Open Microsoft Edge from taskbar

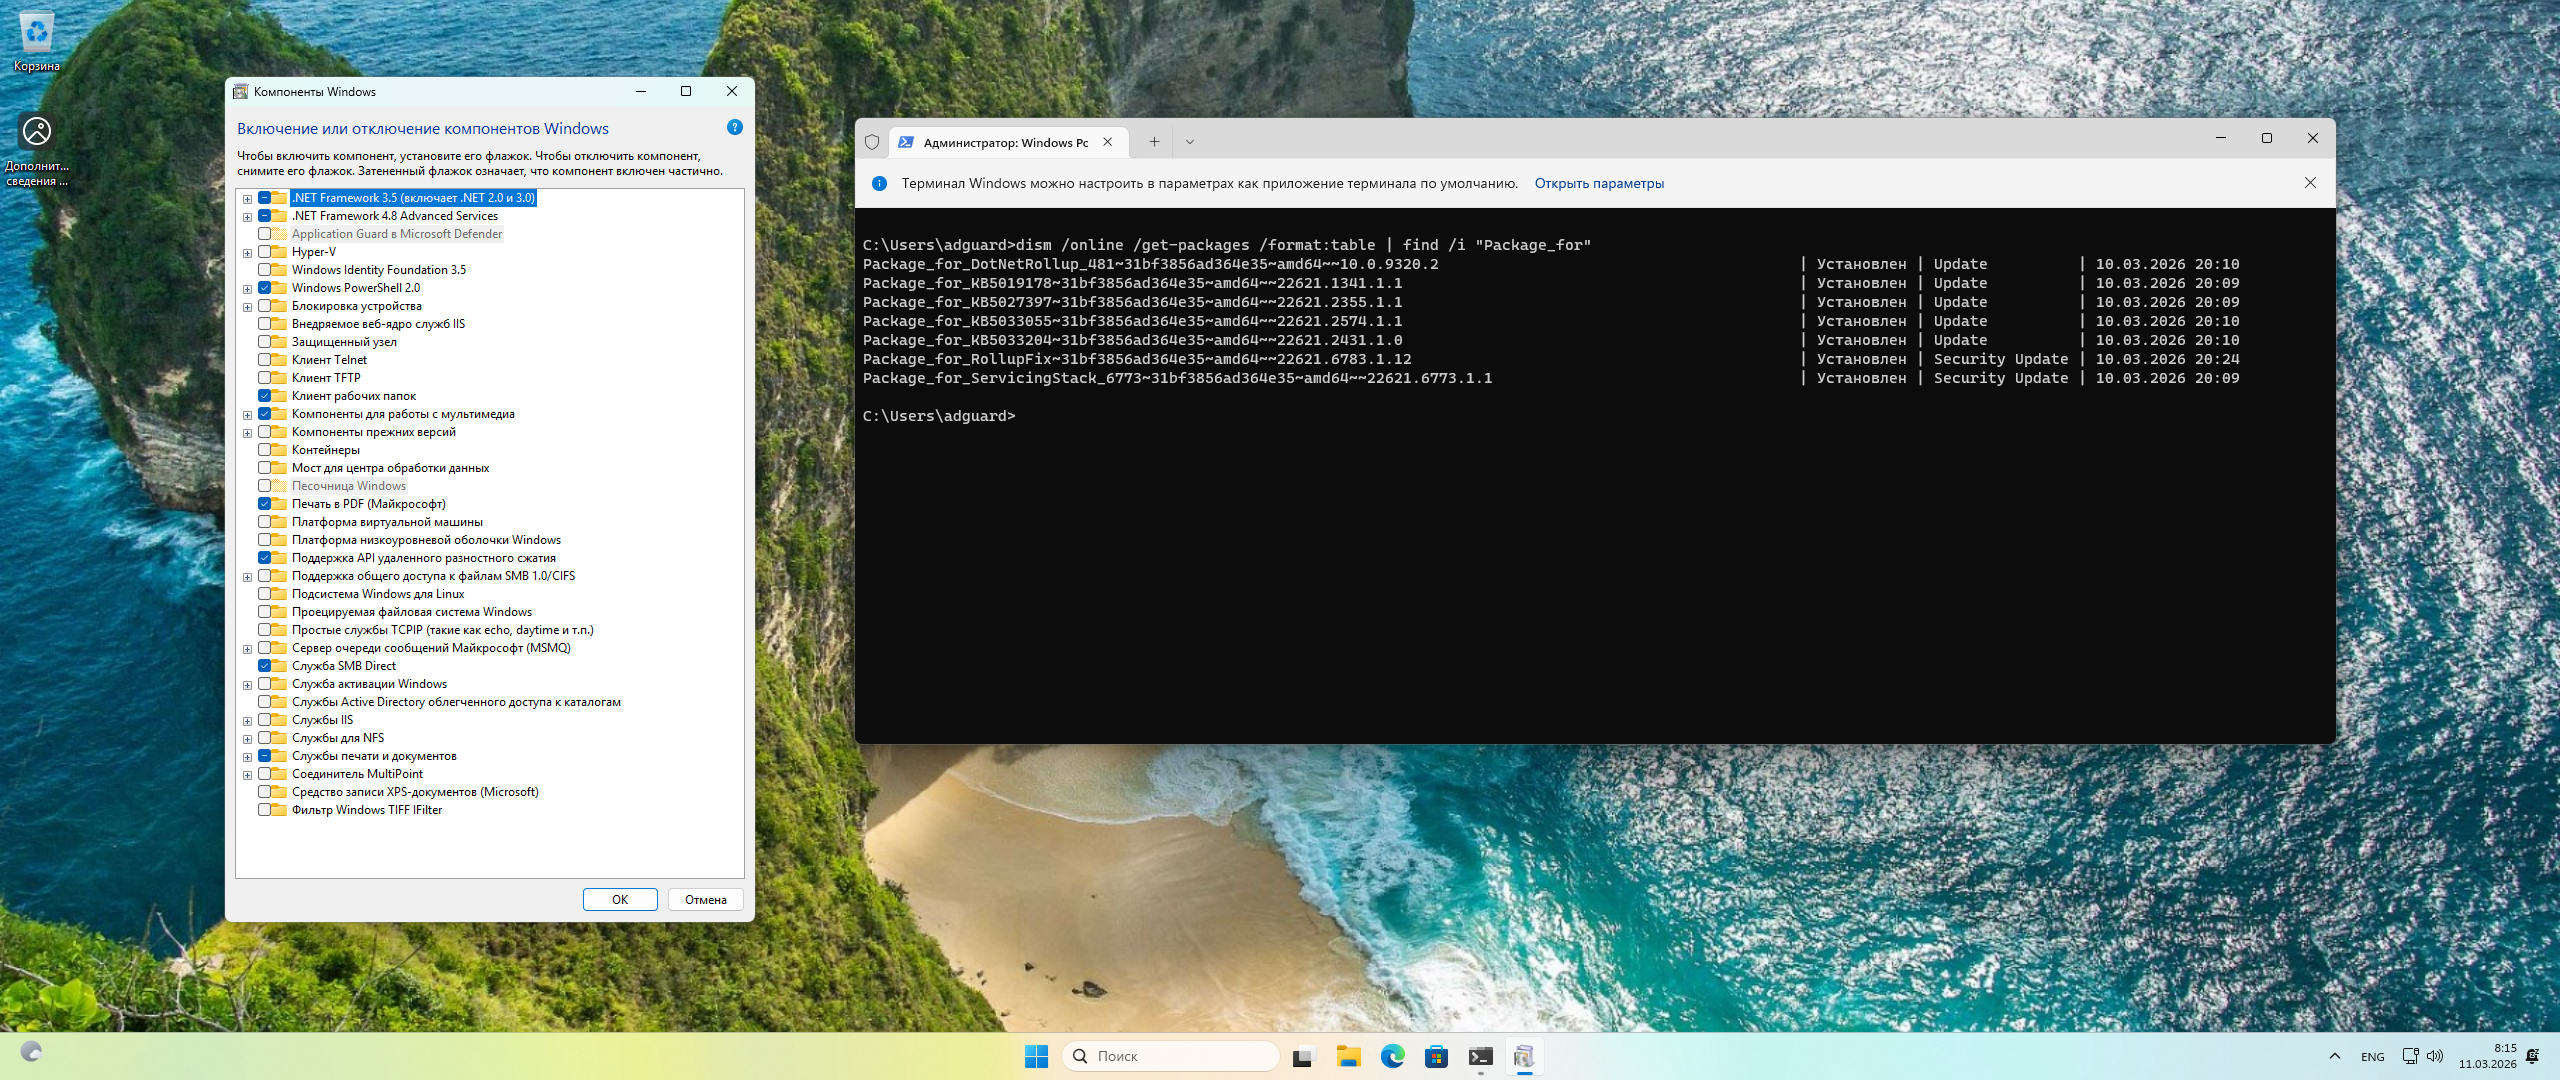point(1392,1056)
